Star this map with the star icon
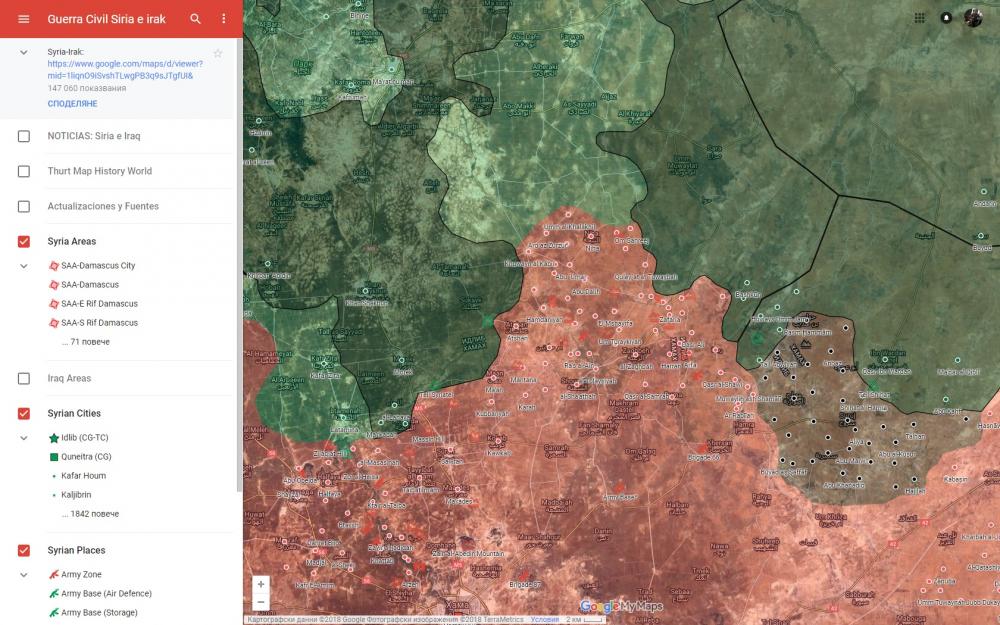This screenshot has width=1000, height=625. pos(218,53)
